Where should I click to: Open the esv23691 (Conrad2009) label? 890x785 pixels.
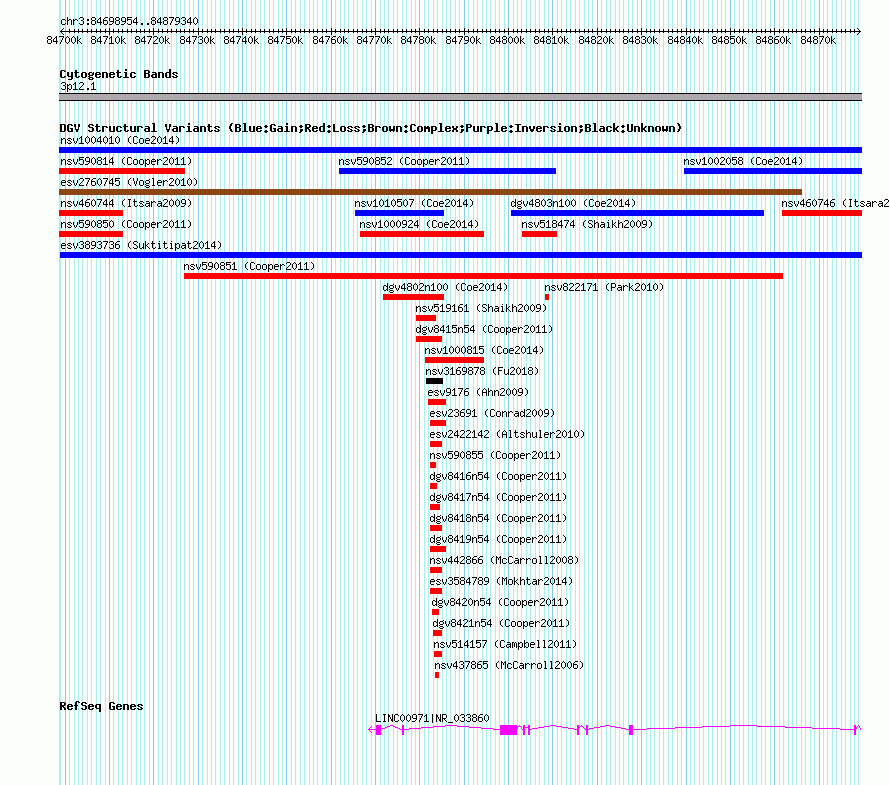[x=492, y=413]
